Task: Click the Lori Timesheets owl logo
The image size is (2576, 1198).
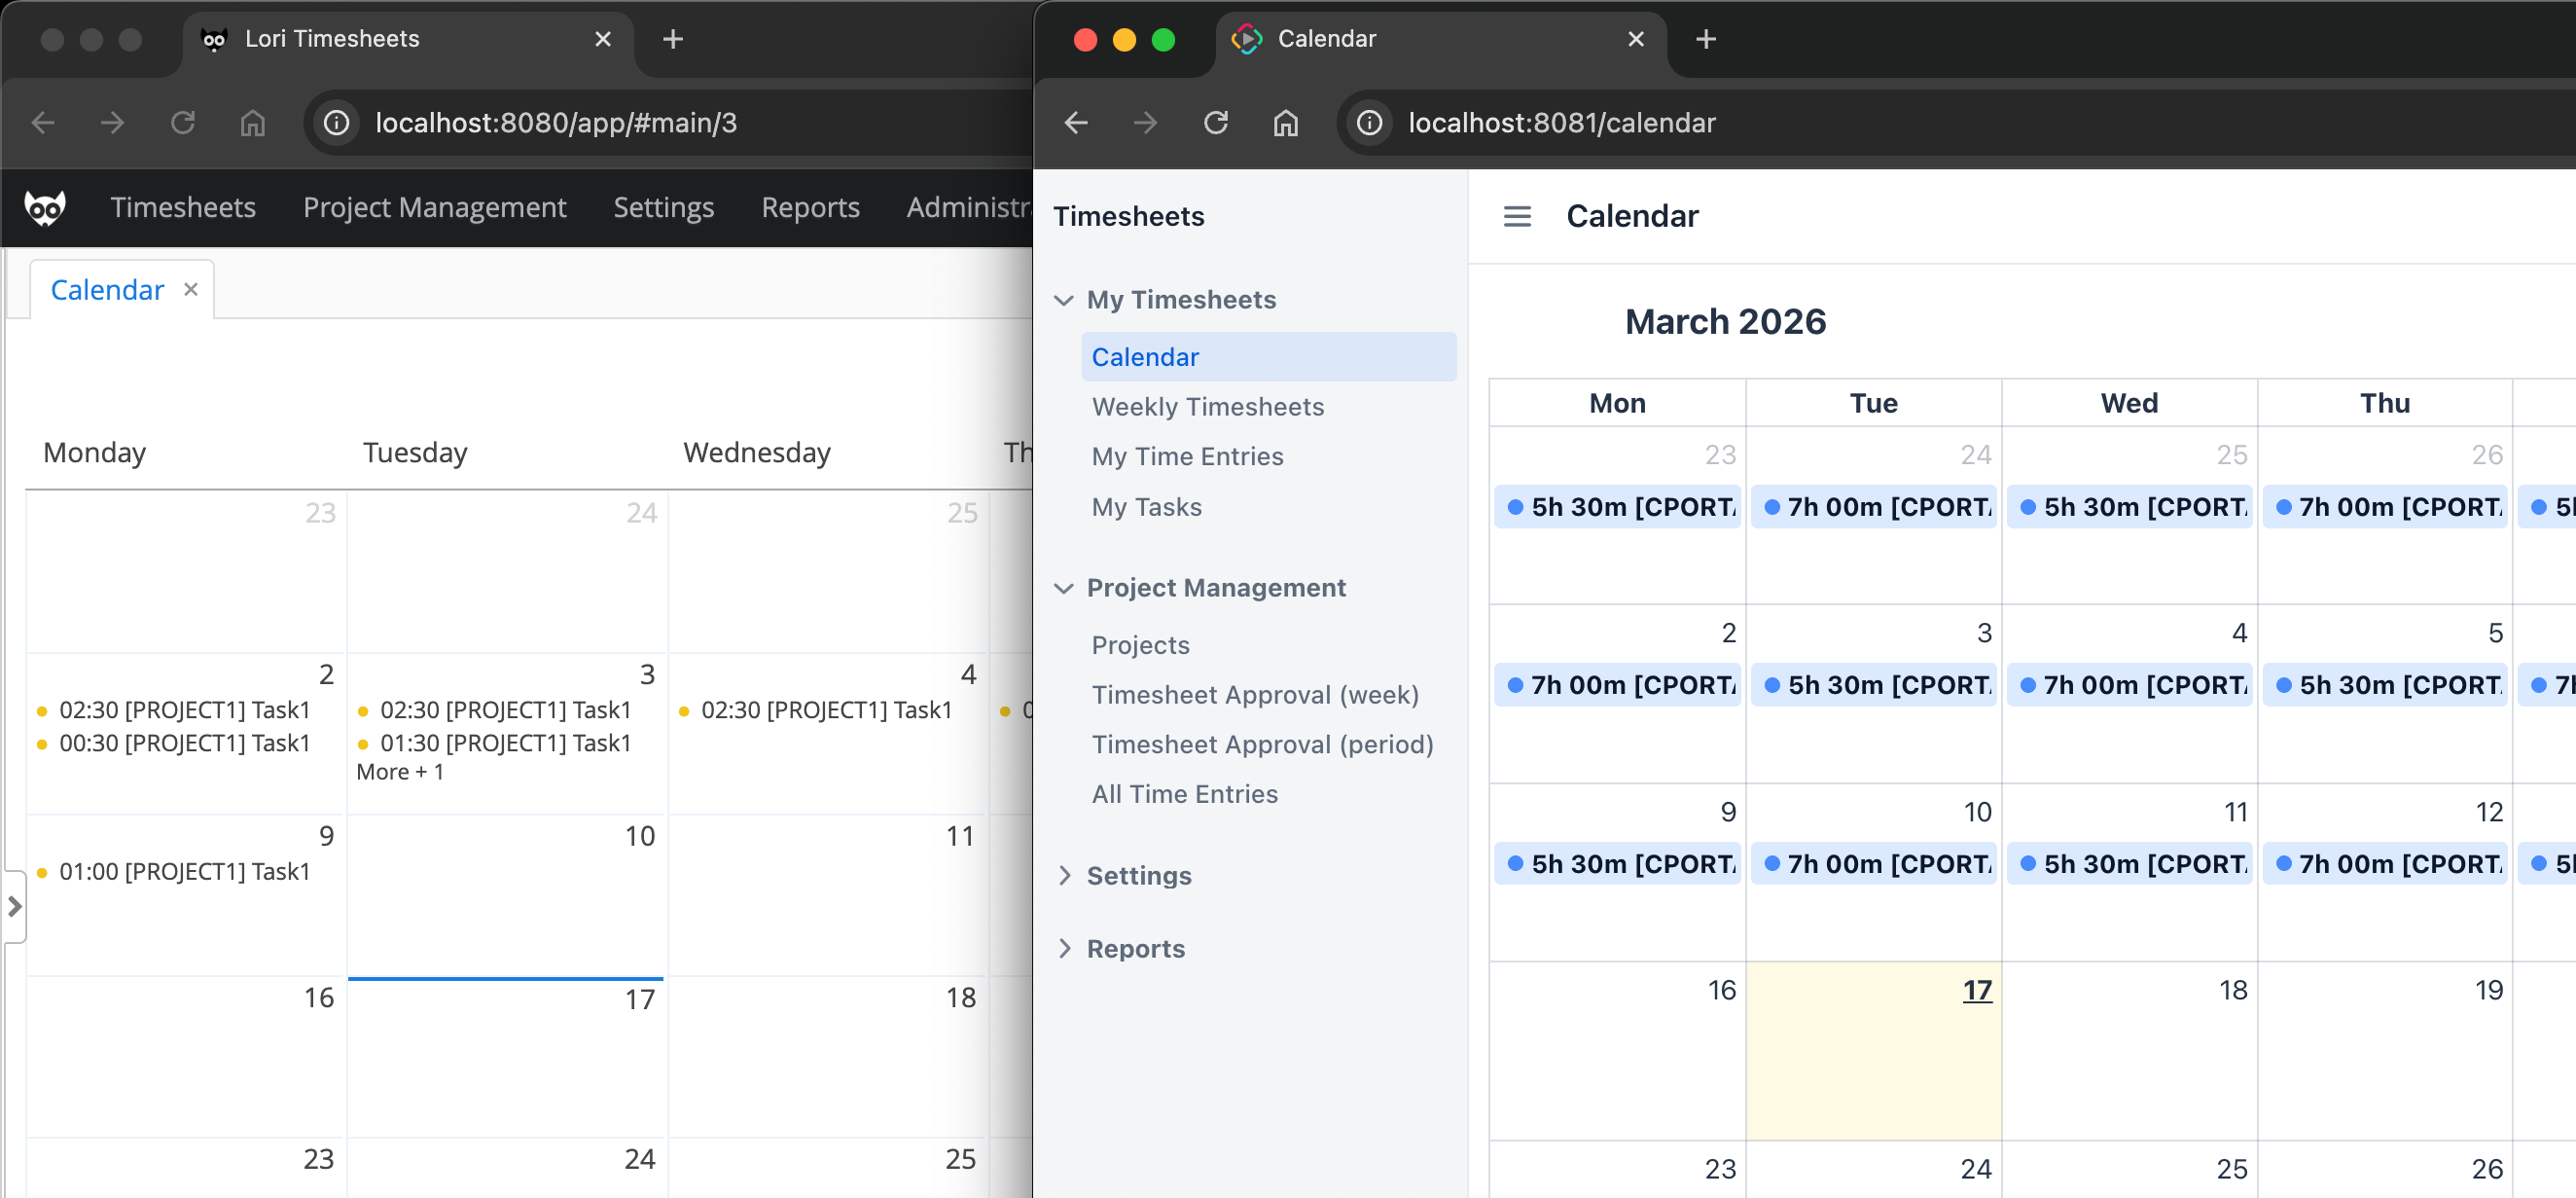Action: (x=45, y=207)
